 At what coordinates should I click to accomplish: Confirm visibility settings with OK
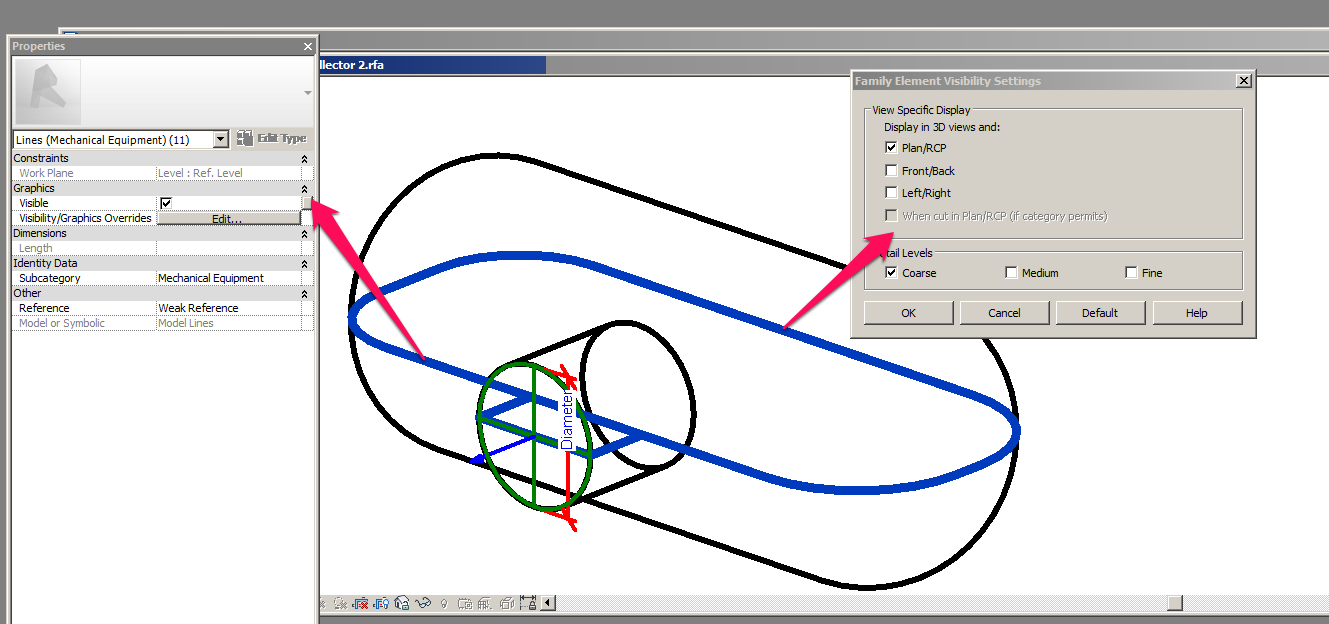tap(907, 312)
